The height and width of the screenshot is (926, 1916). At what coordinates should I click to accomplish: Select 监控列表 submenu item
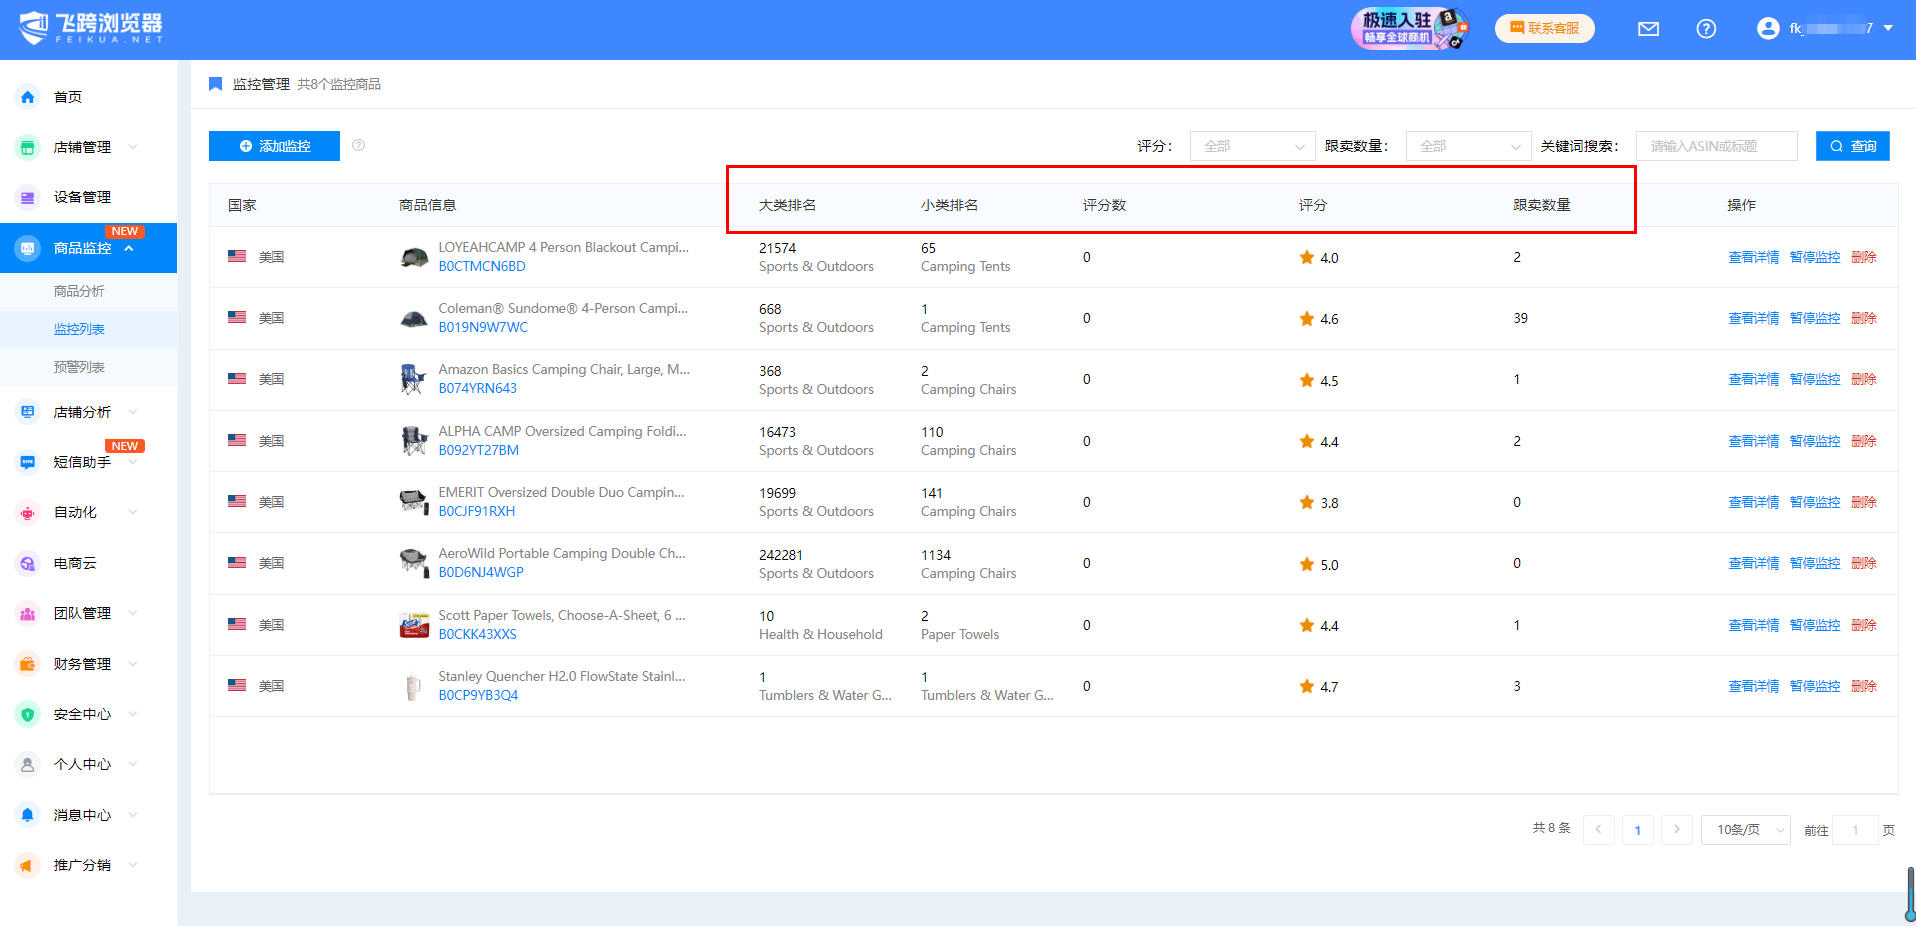[x=79, y=329]
